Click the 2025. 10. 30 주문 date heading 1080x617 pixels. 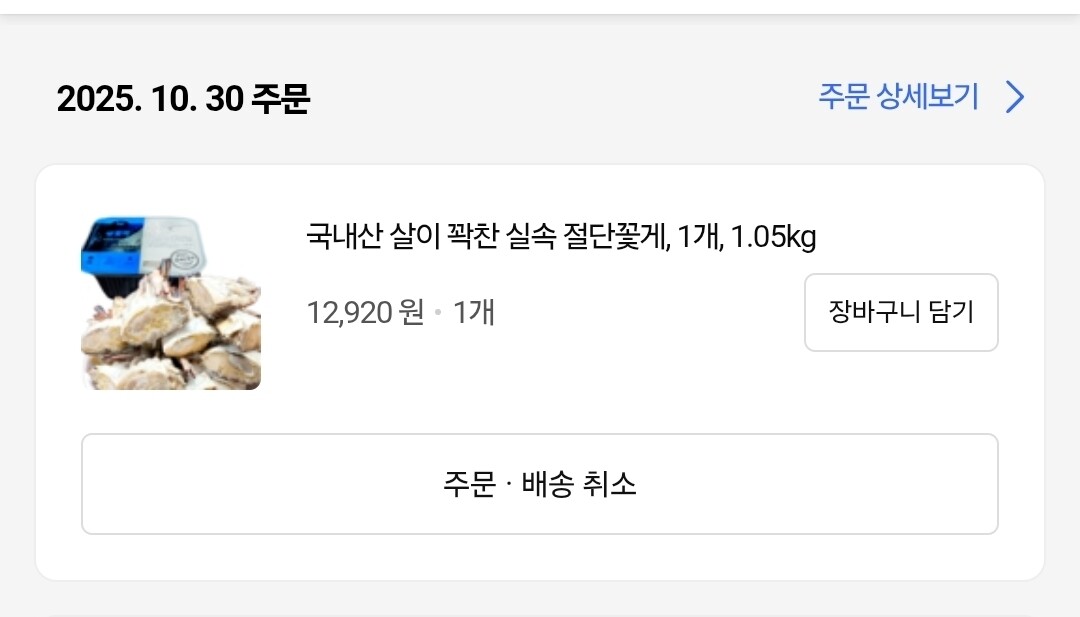point(183,99)
